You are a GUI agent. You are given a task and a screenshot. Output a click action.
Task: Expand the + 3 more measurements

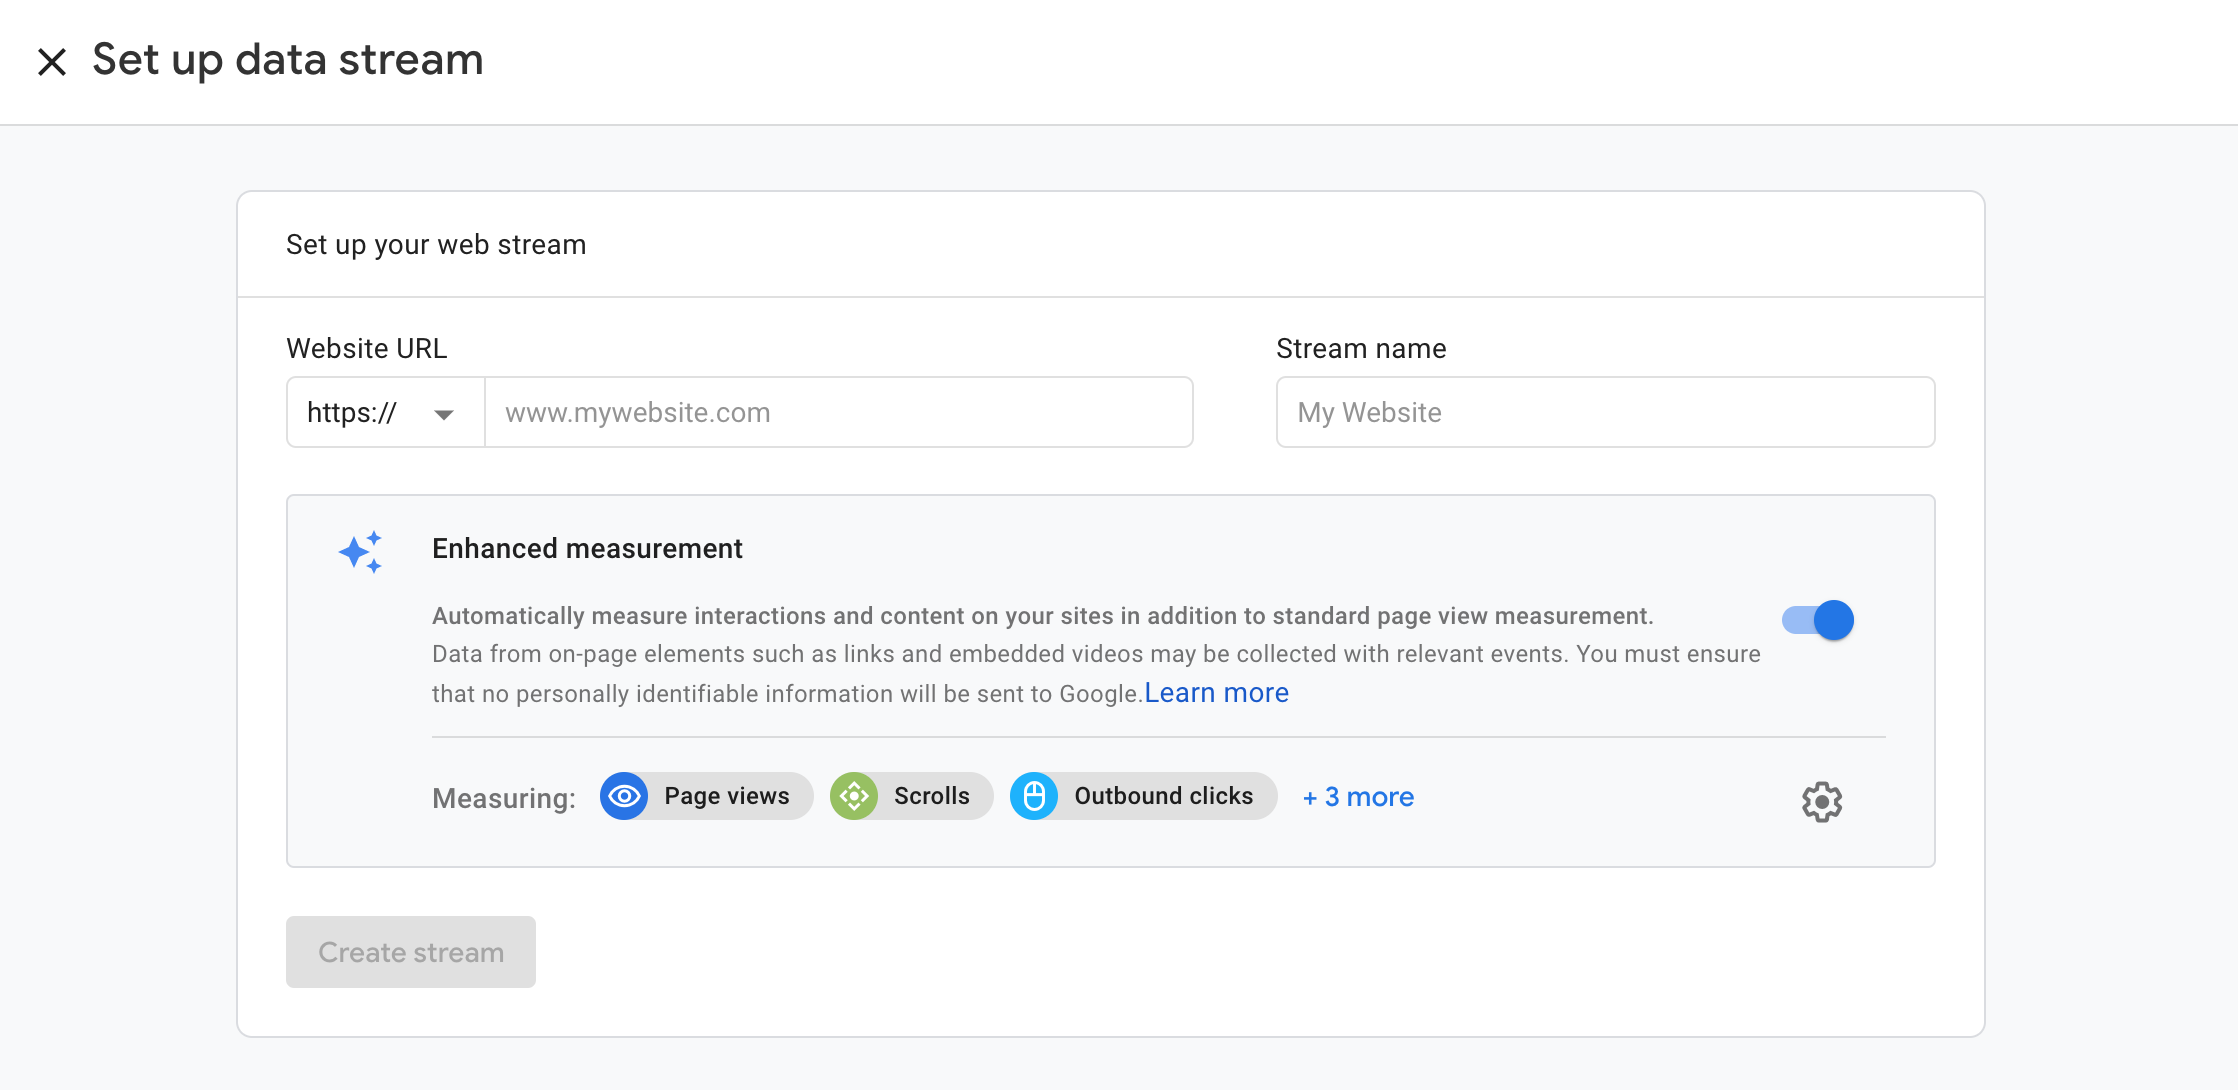[1358, 797]
